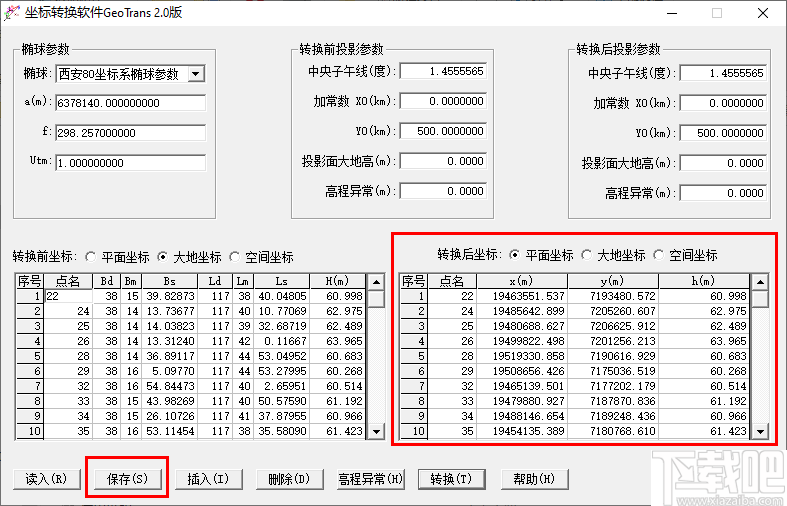Click cell 19465139.501 in result table
787x506 pixels.
point(522,387)
